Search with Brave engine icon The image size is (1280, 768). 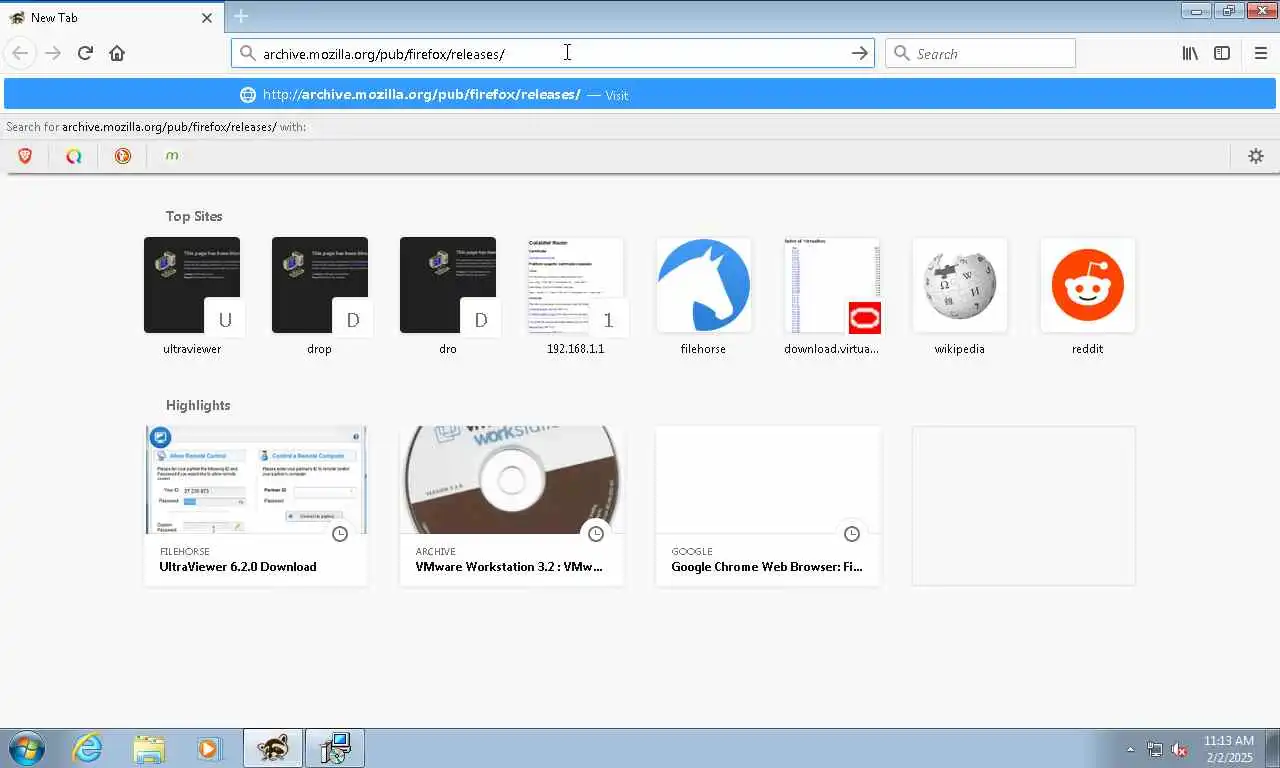(25, 156)
